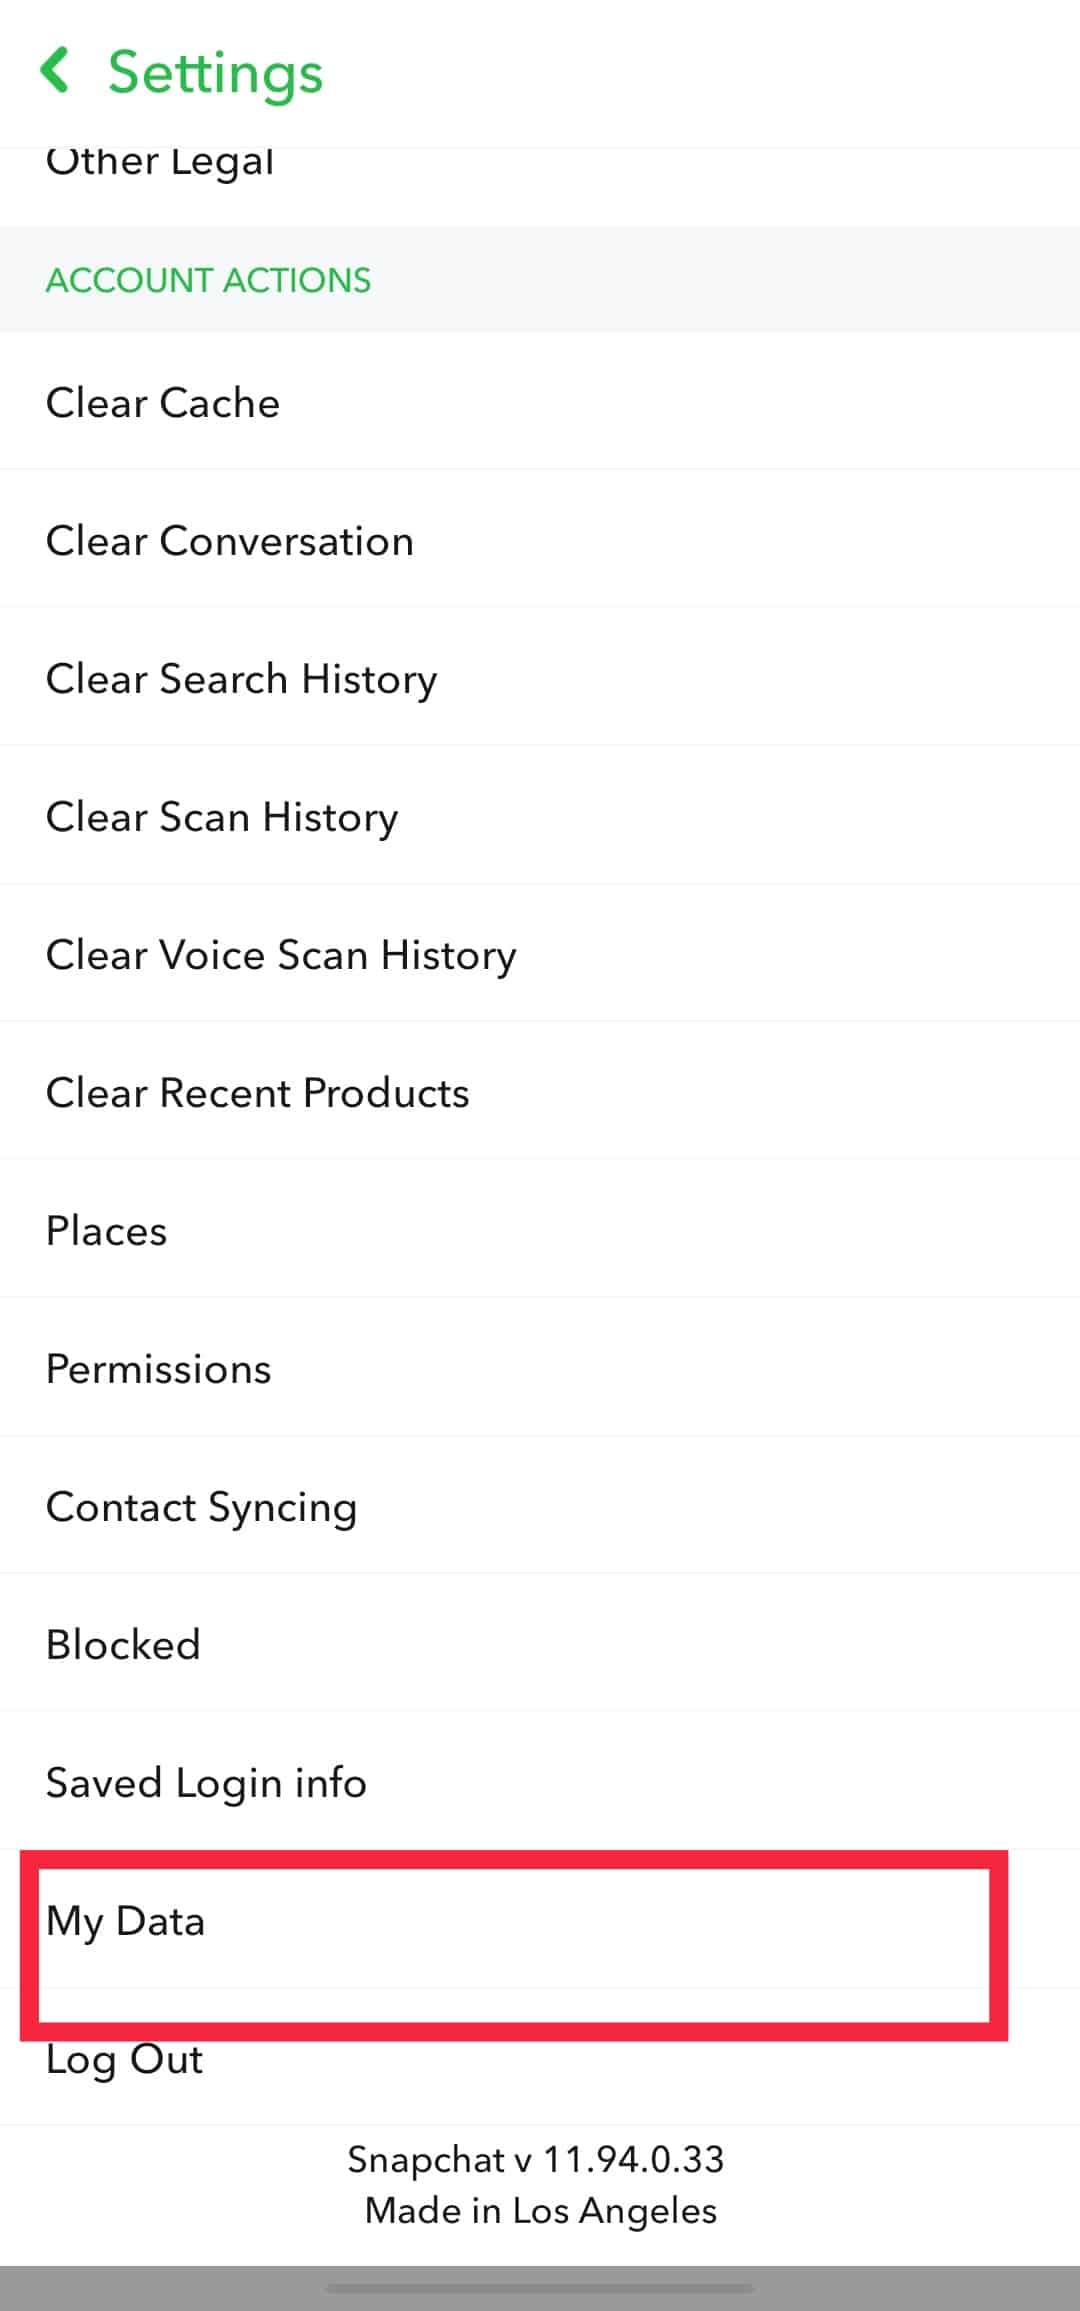This screenshot has height=2311, width=1080.
Task: View the Blocked users list
Action: click(x=124, y=1645)
